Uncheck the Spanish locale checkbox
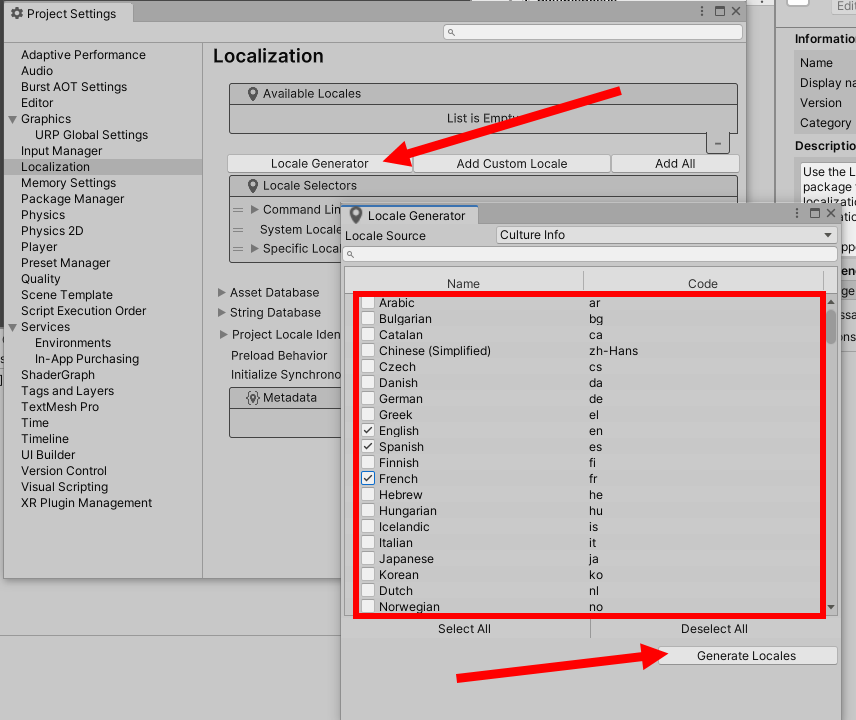 tap(368, 446)
